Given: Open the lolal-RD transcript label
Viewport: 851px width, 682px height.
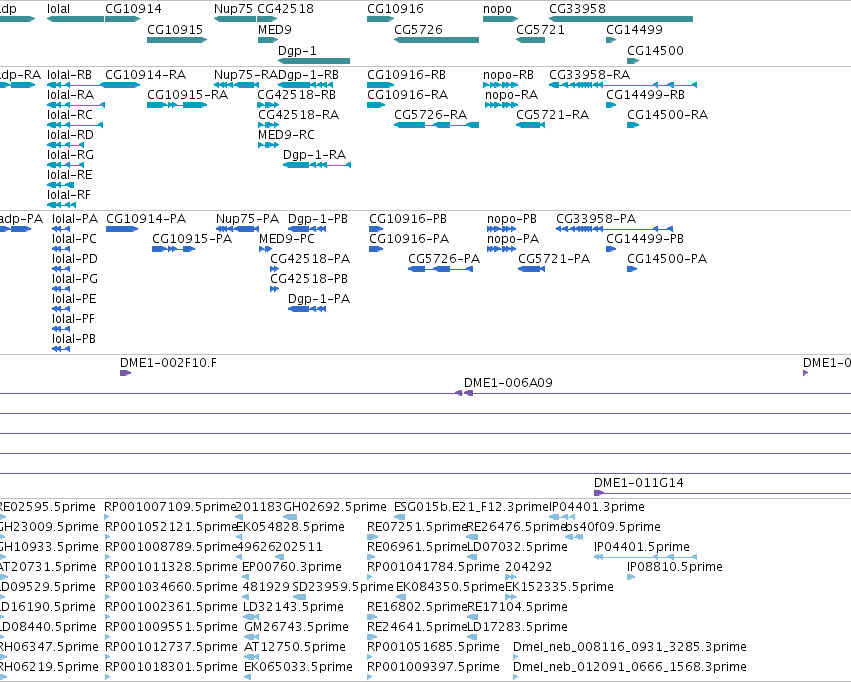Looking at the screenshot, I should coord(71,135).
